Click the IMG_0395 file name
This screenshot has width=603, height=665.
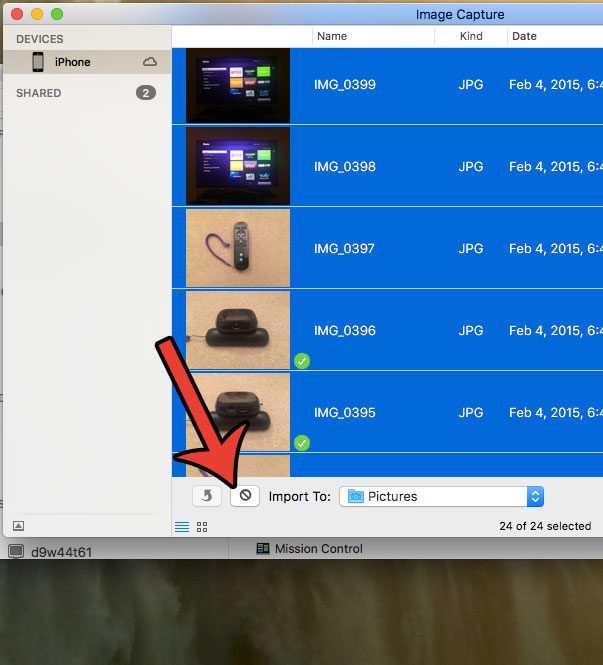pyautogui.click(x=345, y=412)
